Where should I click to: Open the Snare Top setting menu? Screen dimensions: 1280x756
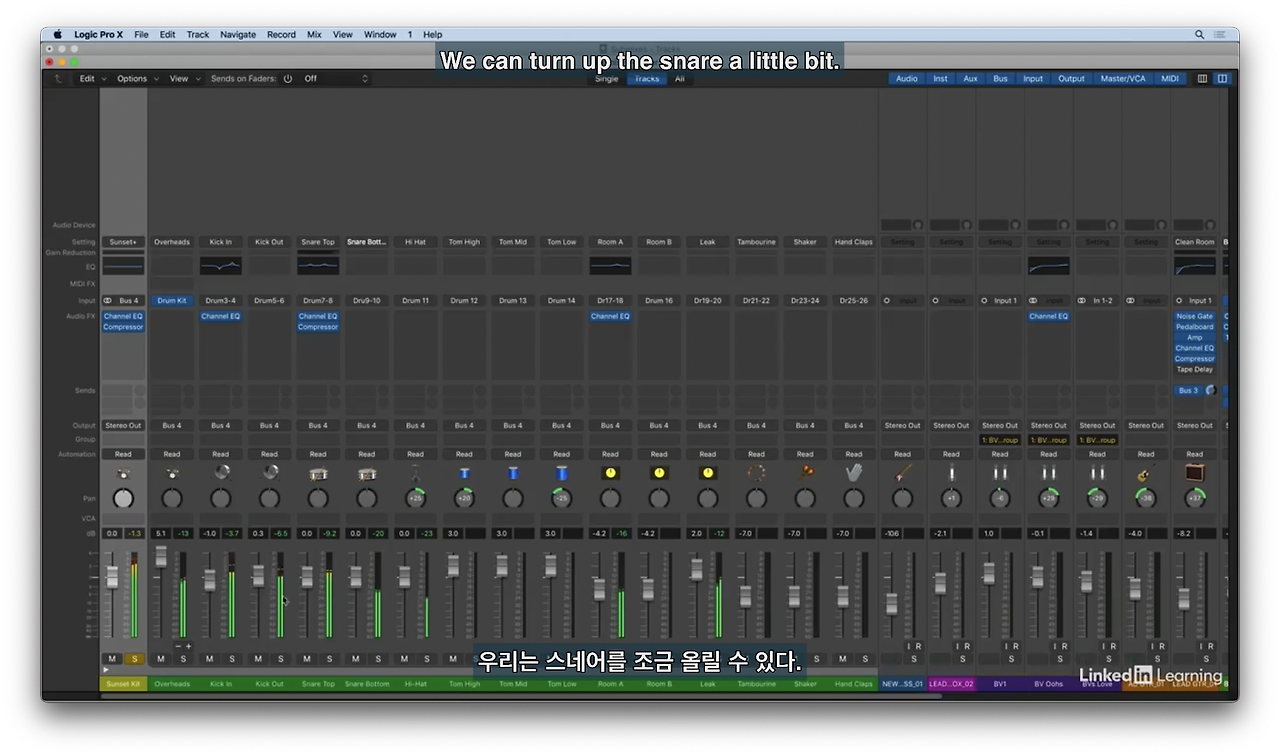318,242
